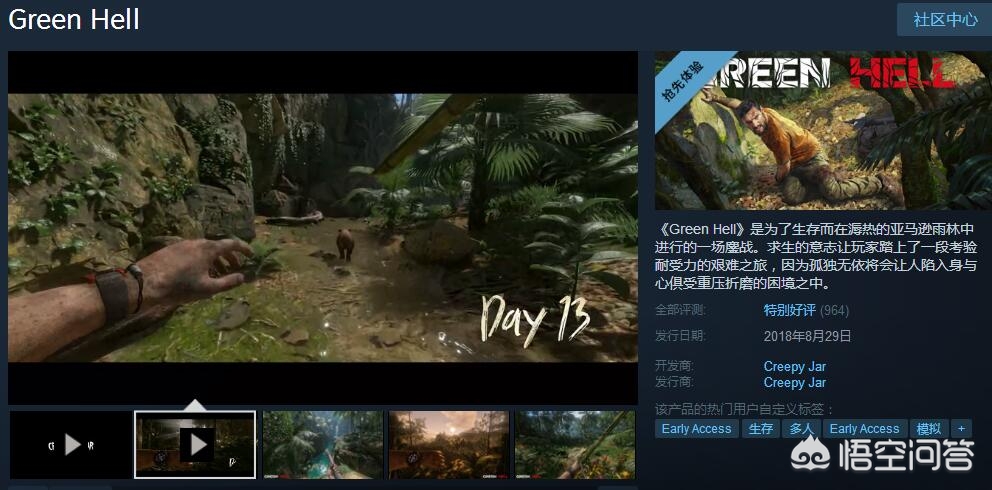This screenshot has width=992, height=490.
Task: Open the 社区中心 community hub
Action: click(x=944, y=20)
